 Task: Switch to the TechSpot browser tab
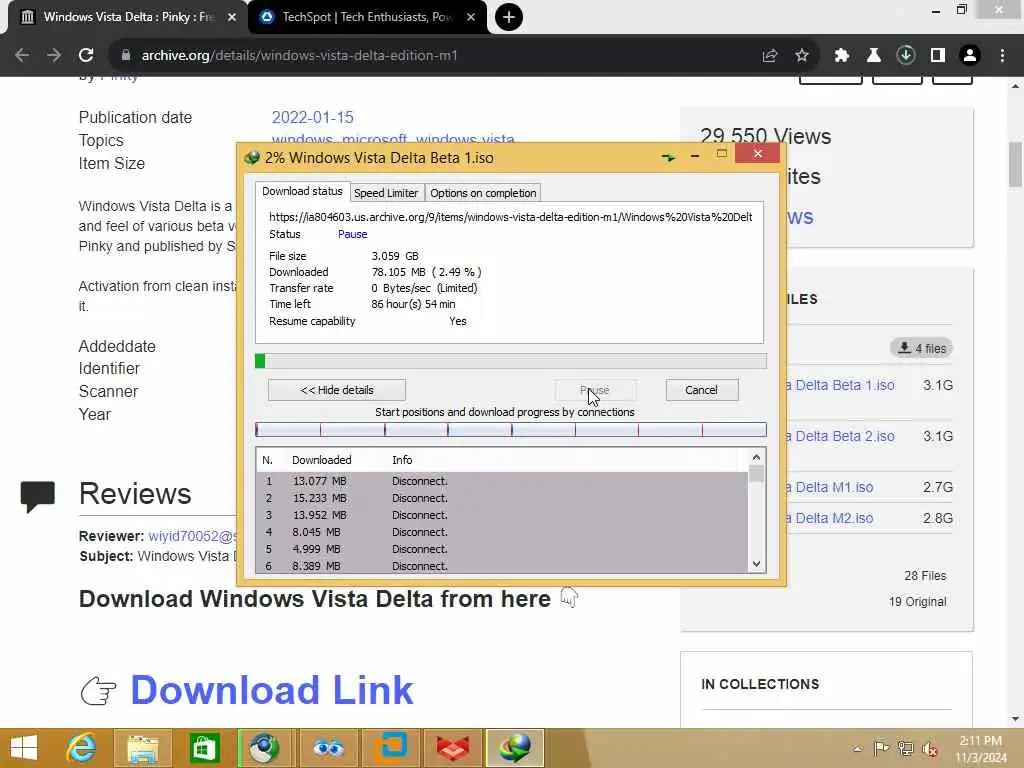point(367,18)
